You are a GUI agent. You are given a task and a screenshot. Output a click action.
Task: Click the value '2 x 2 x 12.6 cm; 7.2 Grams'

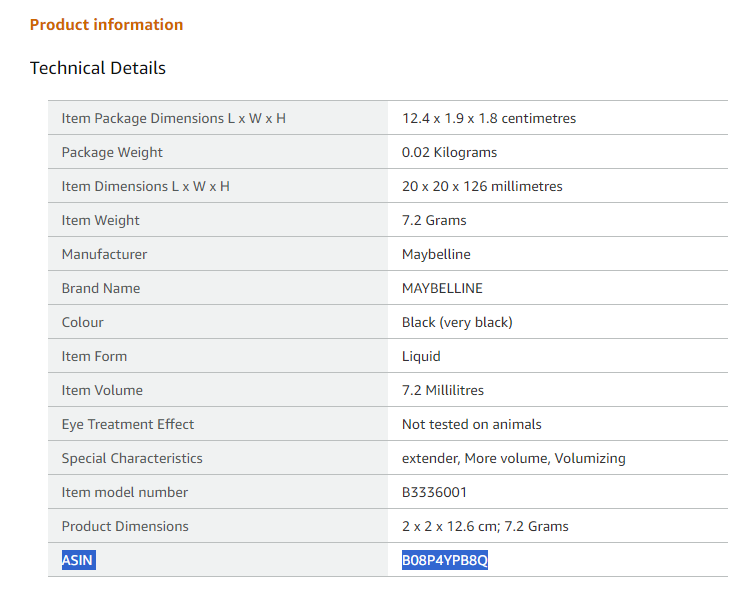(485, 526)
